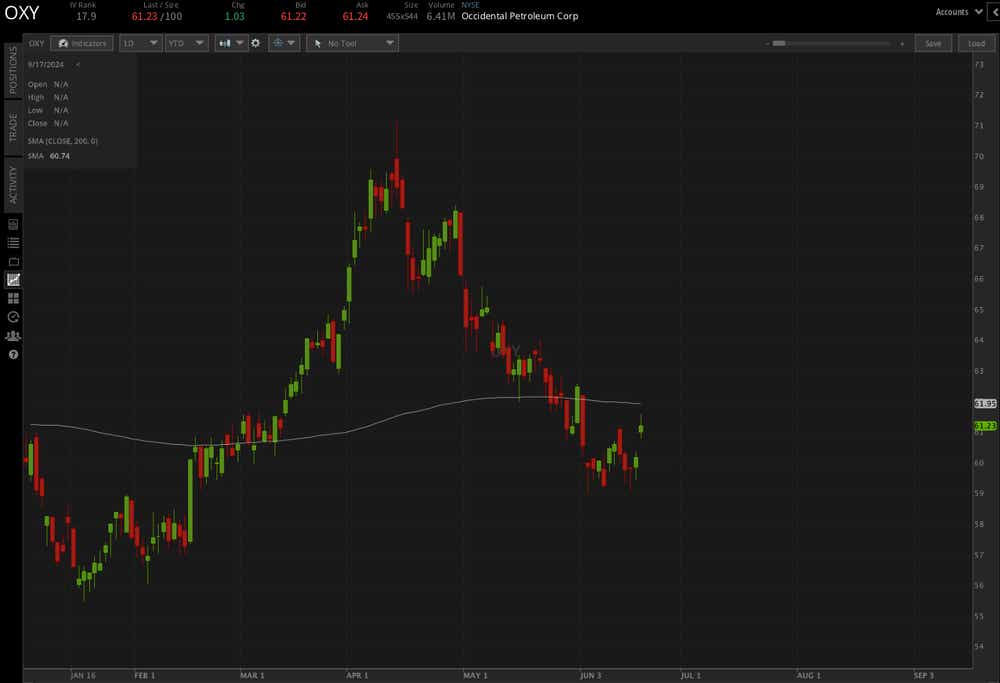Open the crosshair mode dropdown

click(x=284, y=43)
